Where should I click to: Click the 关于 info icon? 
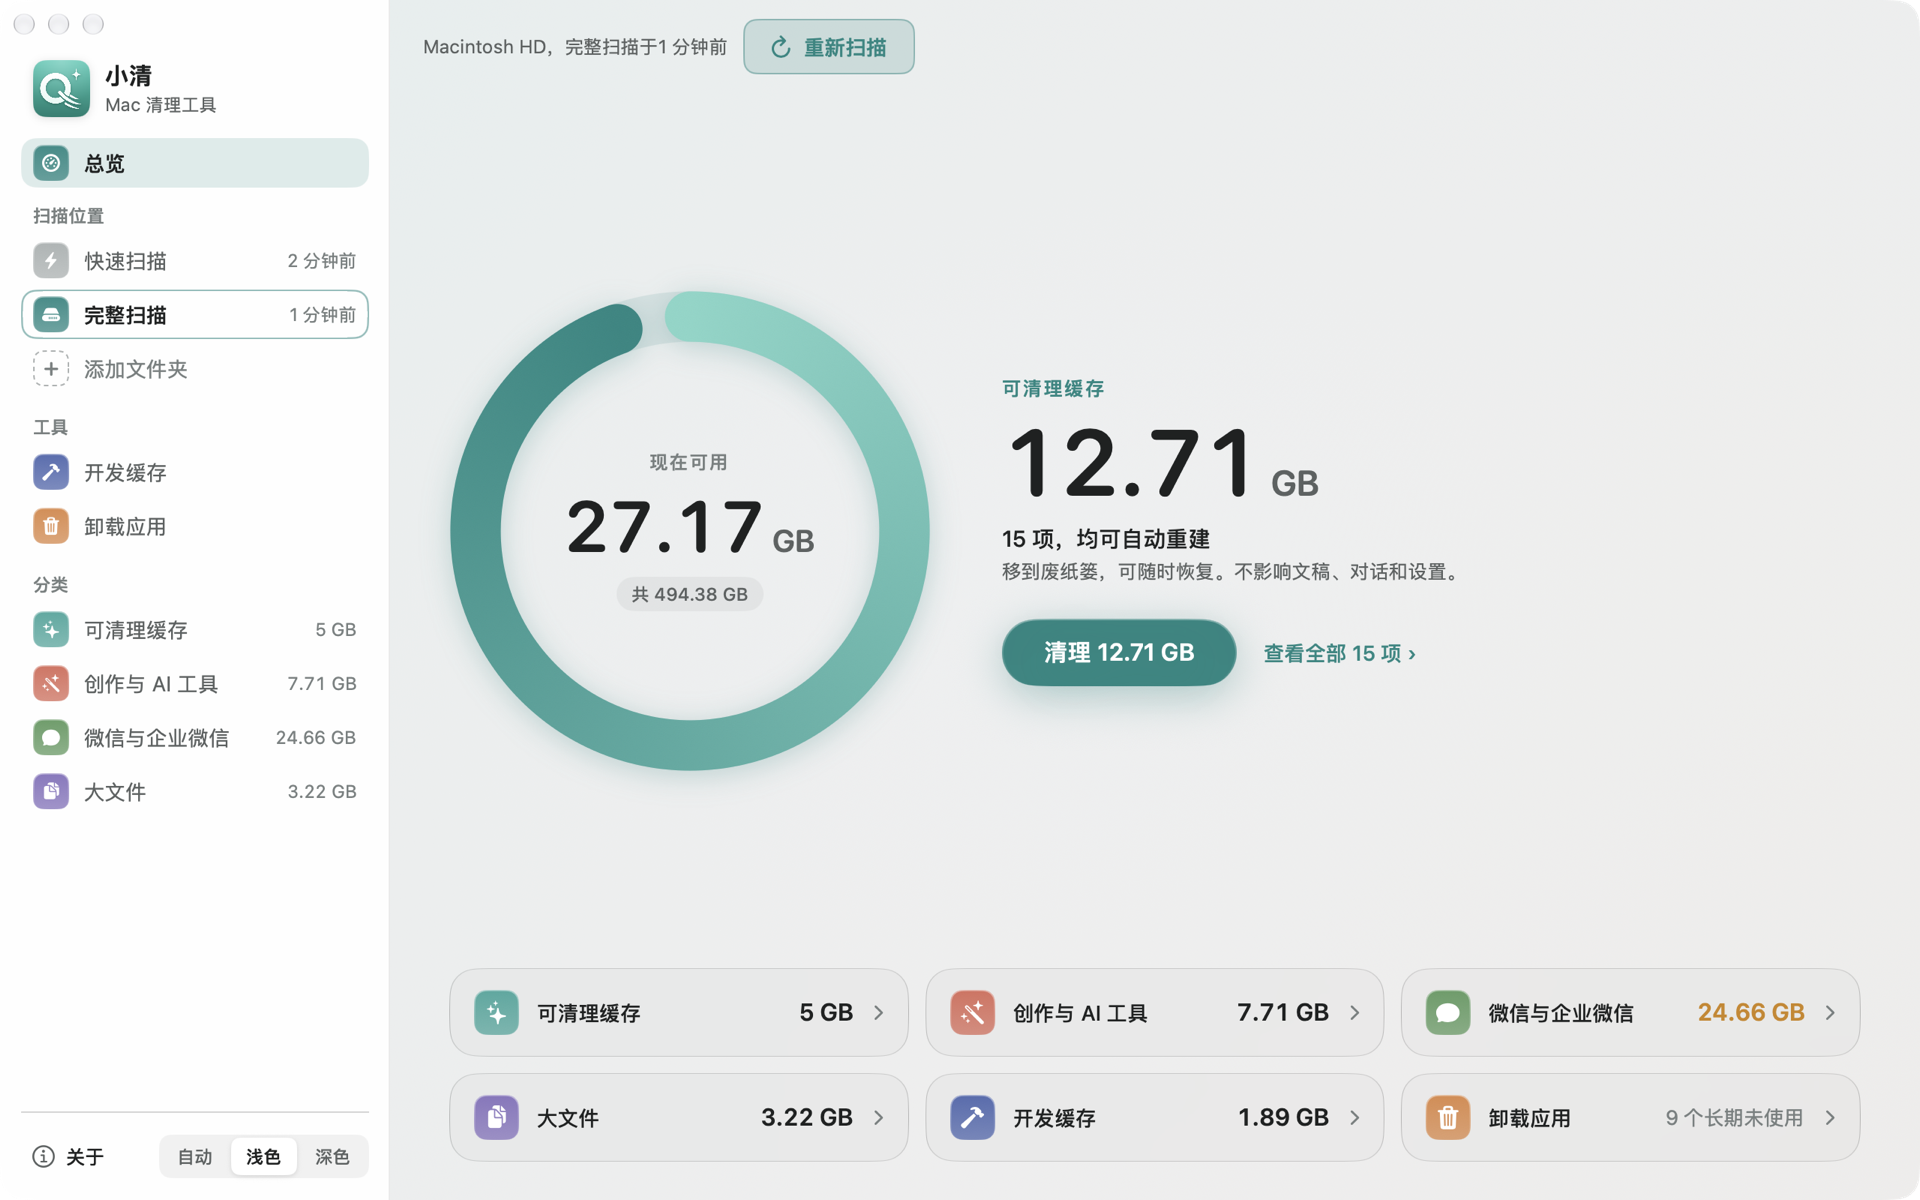43,1157
